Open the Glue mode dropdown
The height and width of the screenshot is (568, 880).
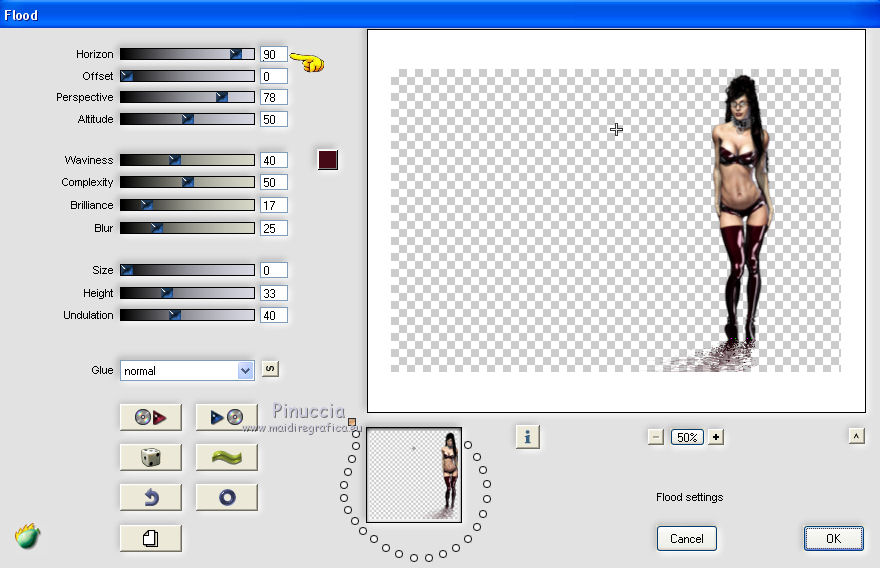[187, 370]
